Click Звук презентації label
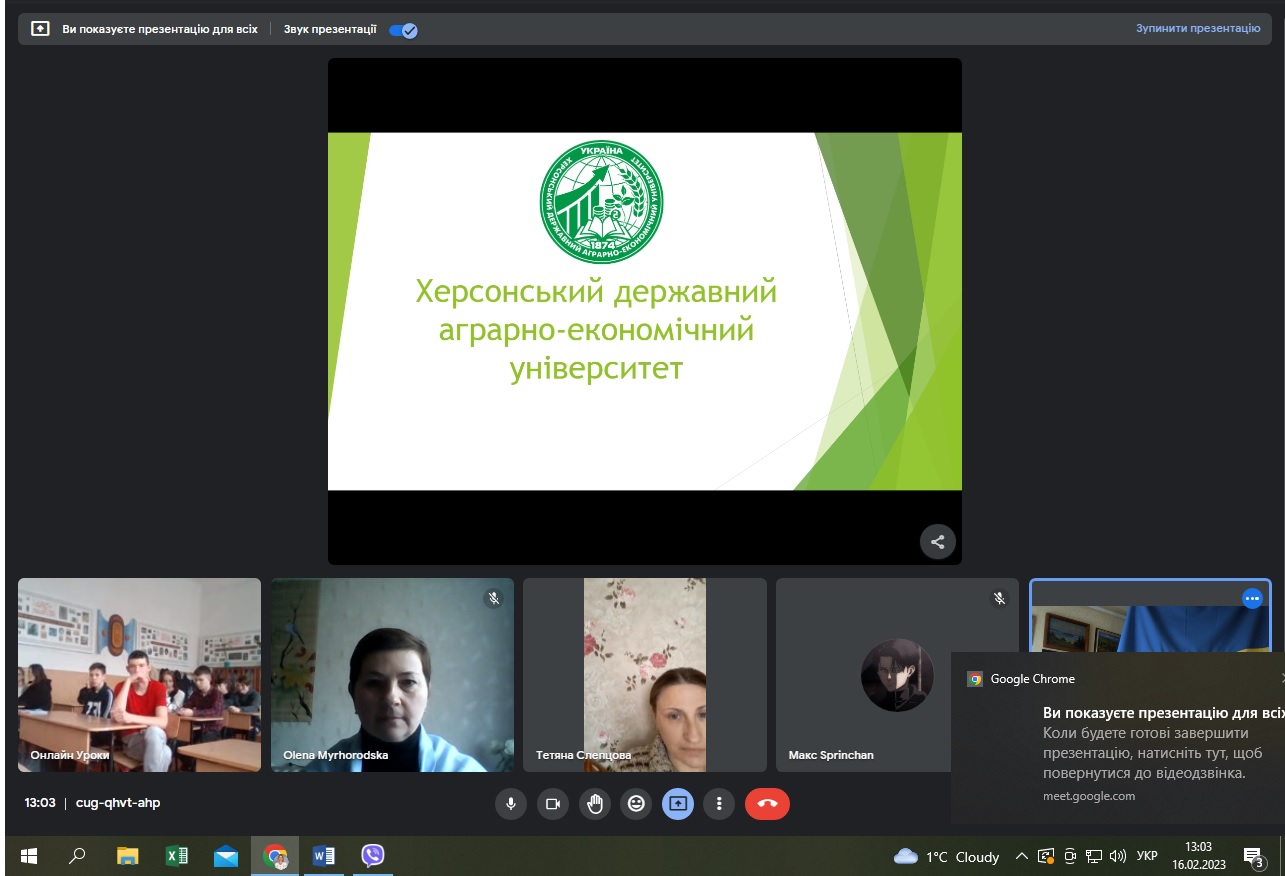The width and height of the screenshot is (1285, 876). (x=330, y=30)
